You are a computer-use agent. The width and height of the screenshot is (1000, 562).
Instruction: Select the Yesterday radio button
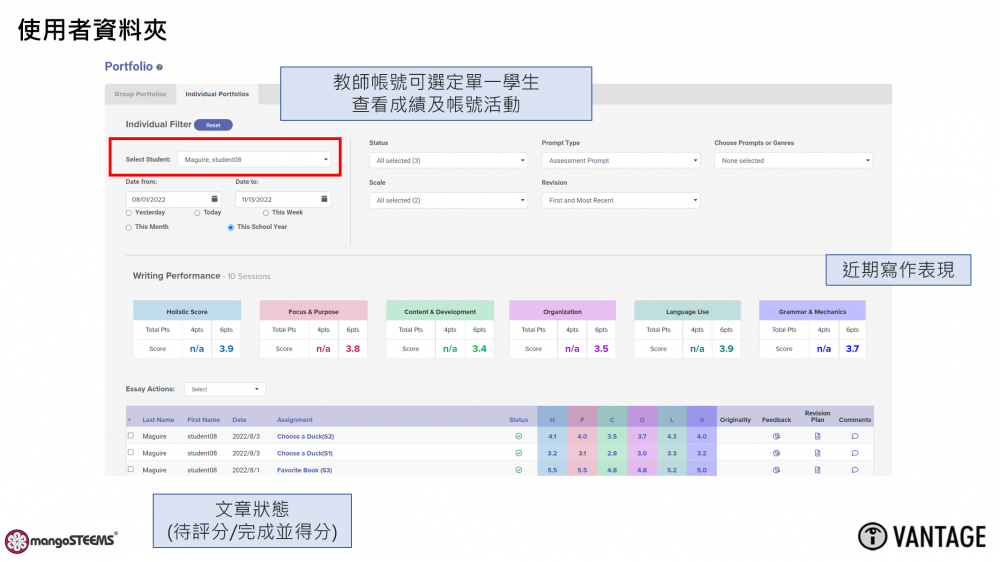(129, 213)
